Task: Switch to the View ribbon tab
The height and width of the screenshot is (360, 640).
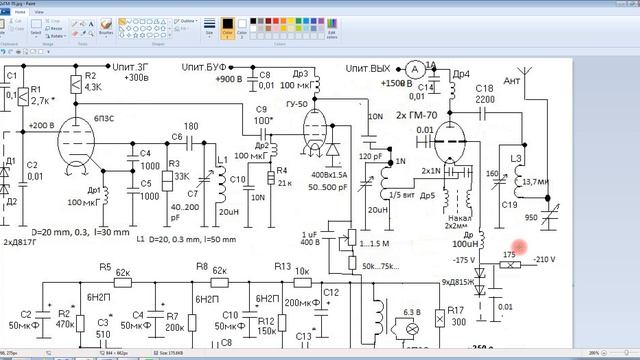Action: click(x=39, y=12)
